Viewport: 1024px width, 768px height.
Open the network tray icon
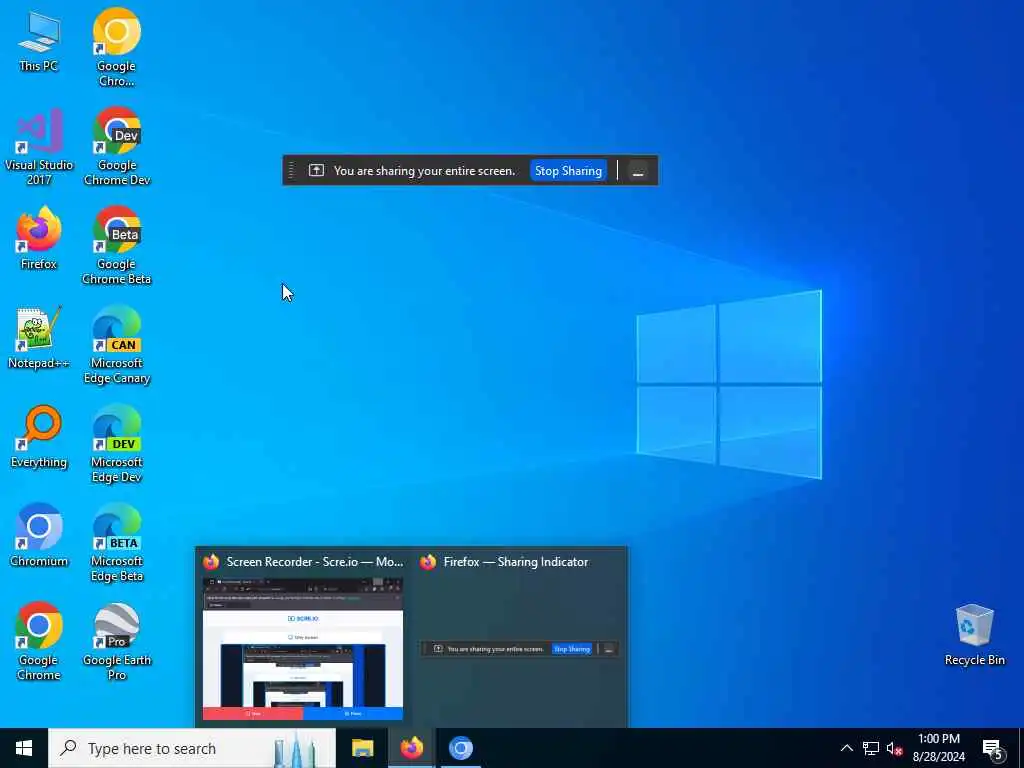pyautogui.click(x=871, y=748)
